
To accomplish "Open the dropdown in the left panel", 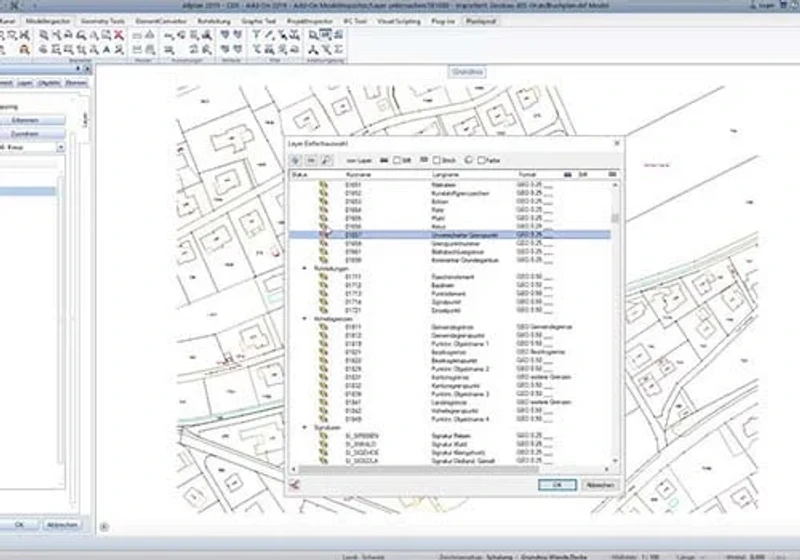I will point(60,147).
